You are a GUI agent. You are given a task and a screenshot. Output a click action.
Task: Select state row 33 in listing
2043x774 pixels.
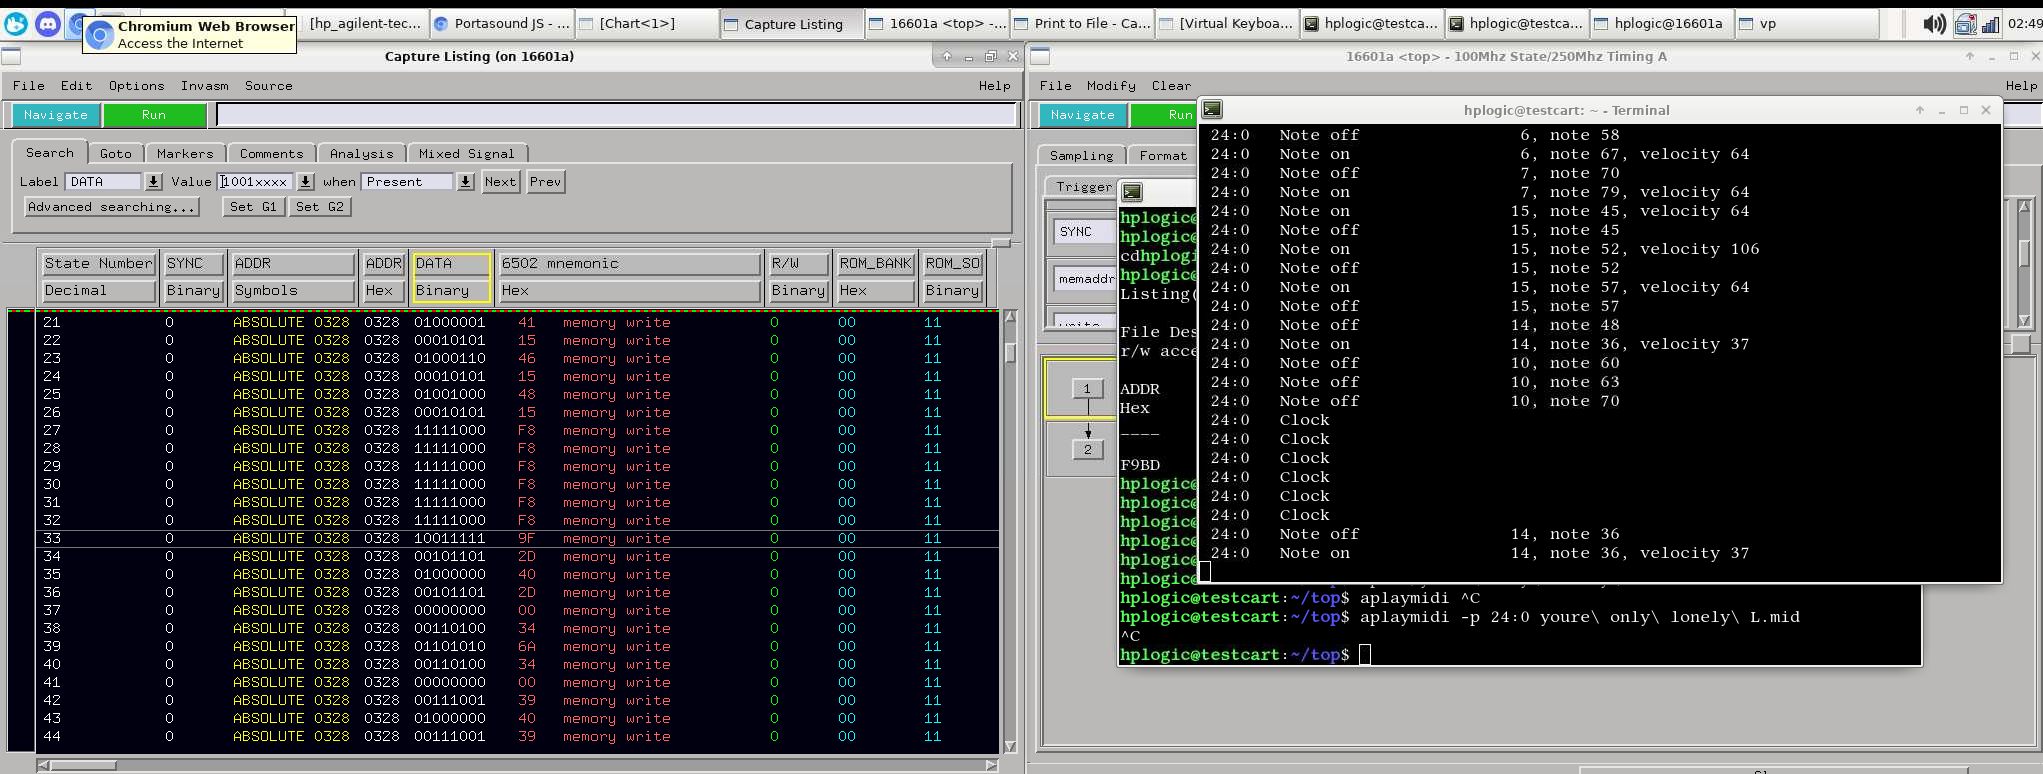coord(517,538)
